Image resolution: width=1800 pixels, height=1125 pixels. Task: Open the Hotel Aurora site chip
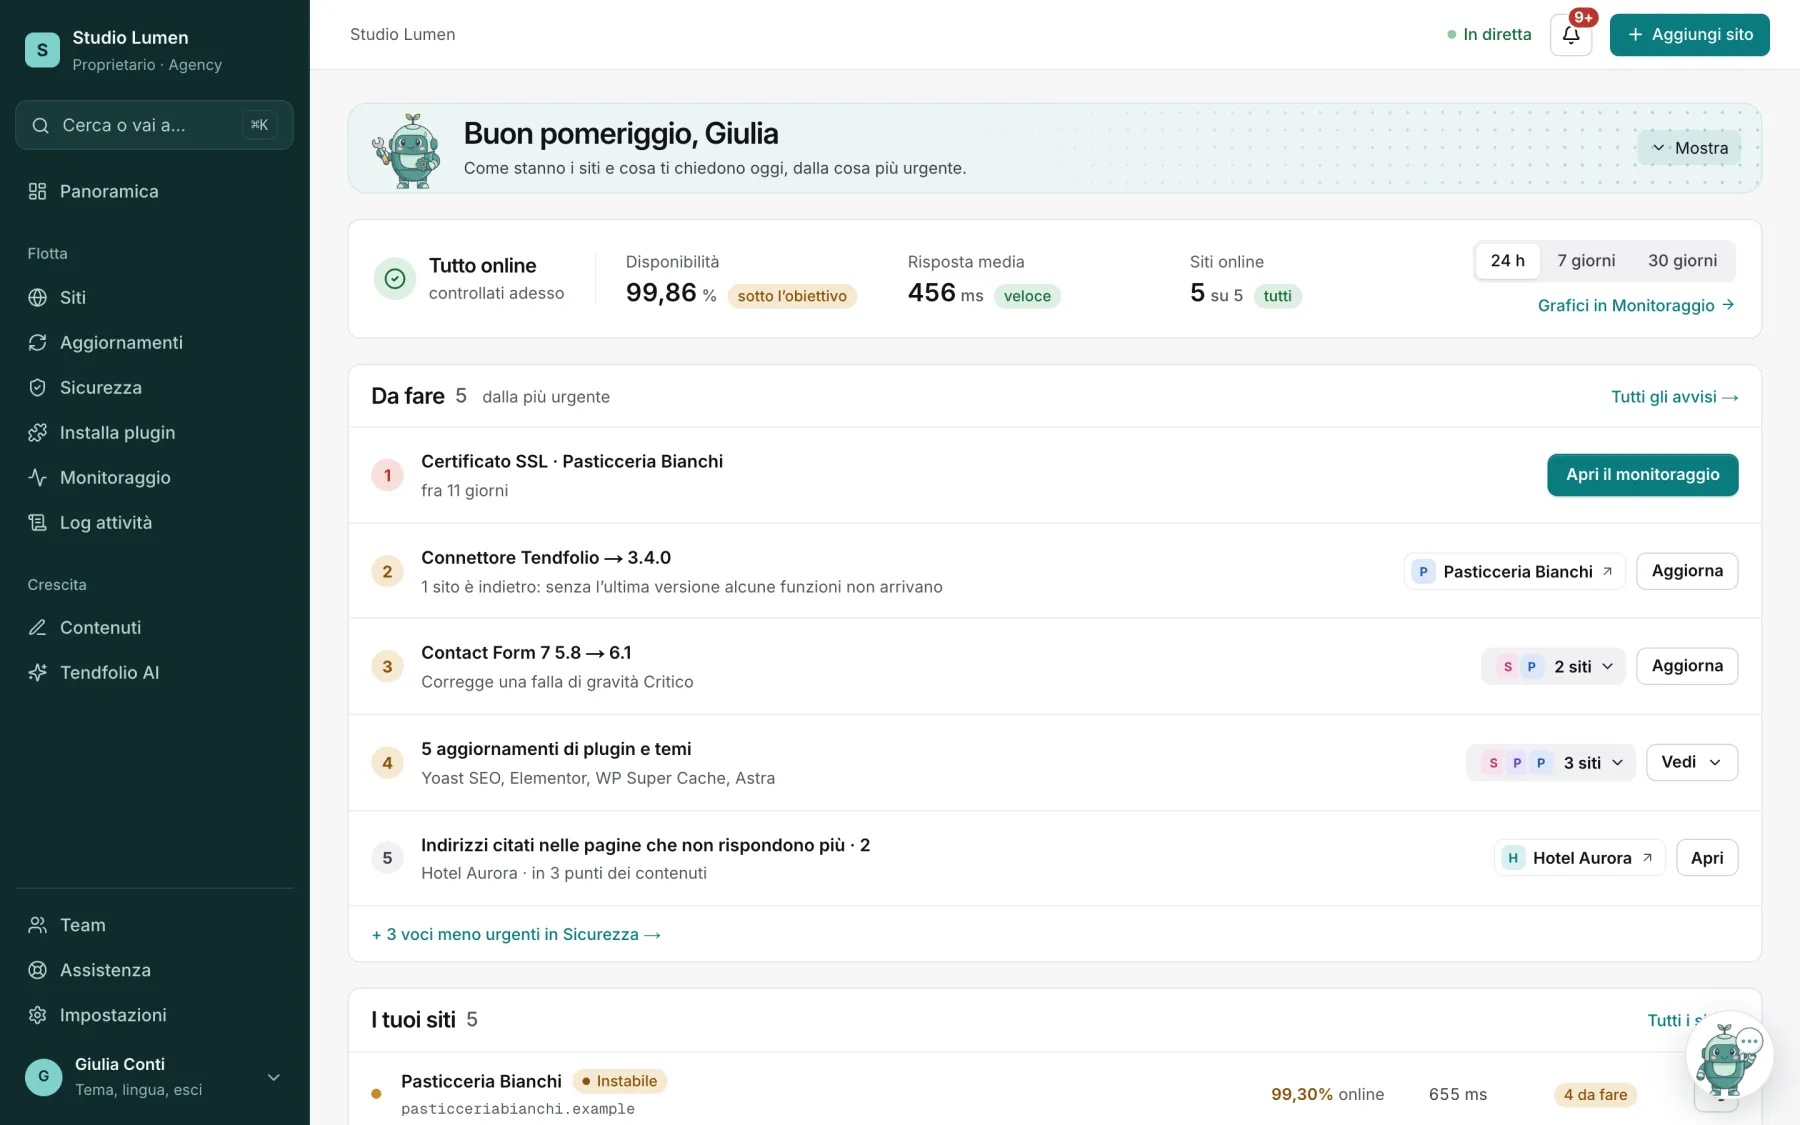pos(1579,858)
